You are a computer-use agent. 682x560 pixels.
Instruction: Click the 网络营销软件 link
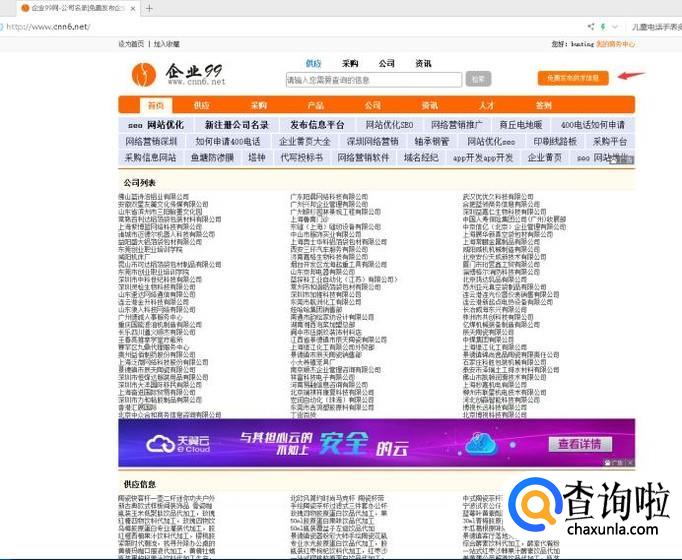[363, 158]
